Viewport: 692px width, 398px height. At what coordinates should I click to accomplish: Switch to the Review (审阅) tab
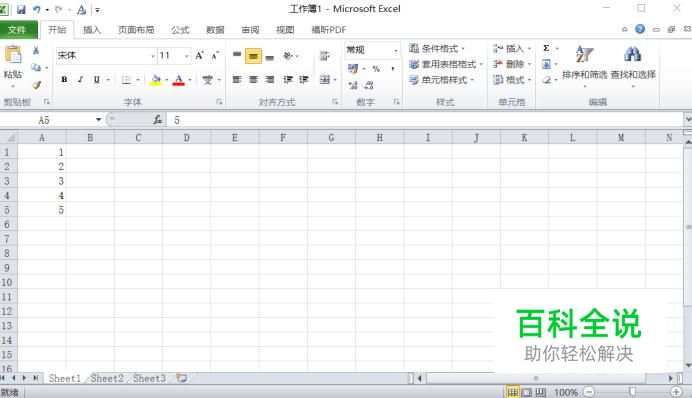point(250,30)
